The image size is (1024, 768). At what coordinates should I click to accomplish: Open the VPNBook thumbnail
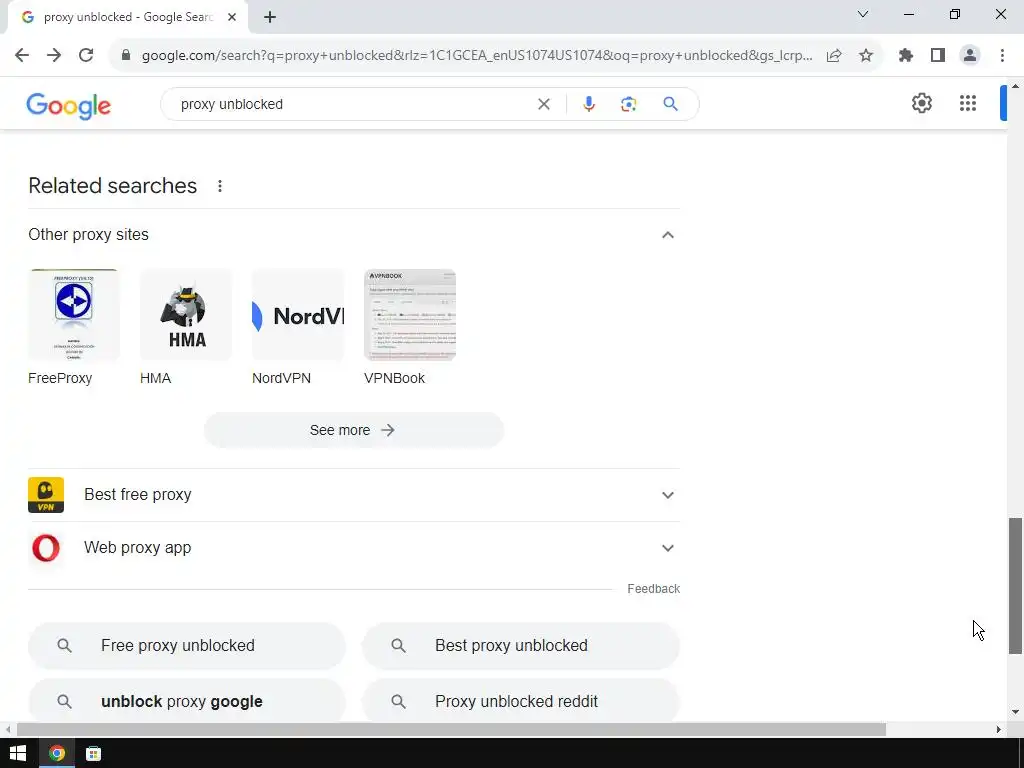tap(410, 315)
